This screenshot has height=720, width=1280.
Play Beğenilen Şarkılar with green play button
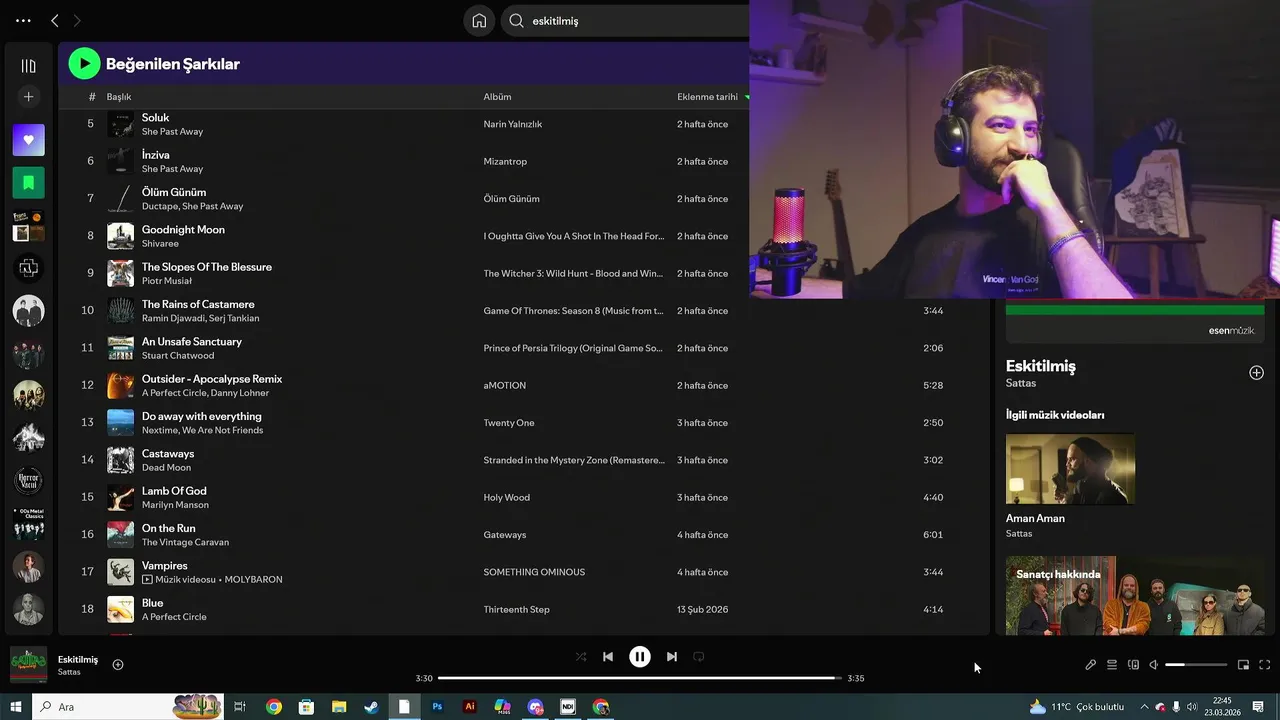pos(84,64)
